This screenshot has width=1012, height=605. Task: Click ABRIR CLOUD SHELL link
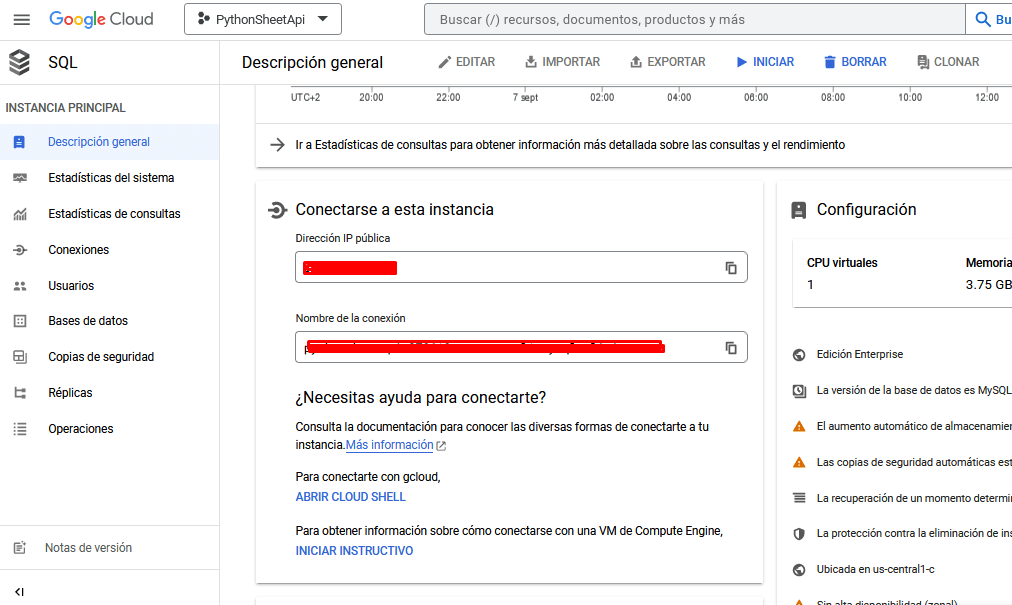click(x=351, y=497)
